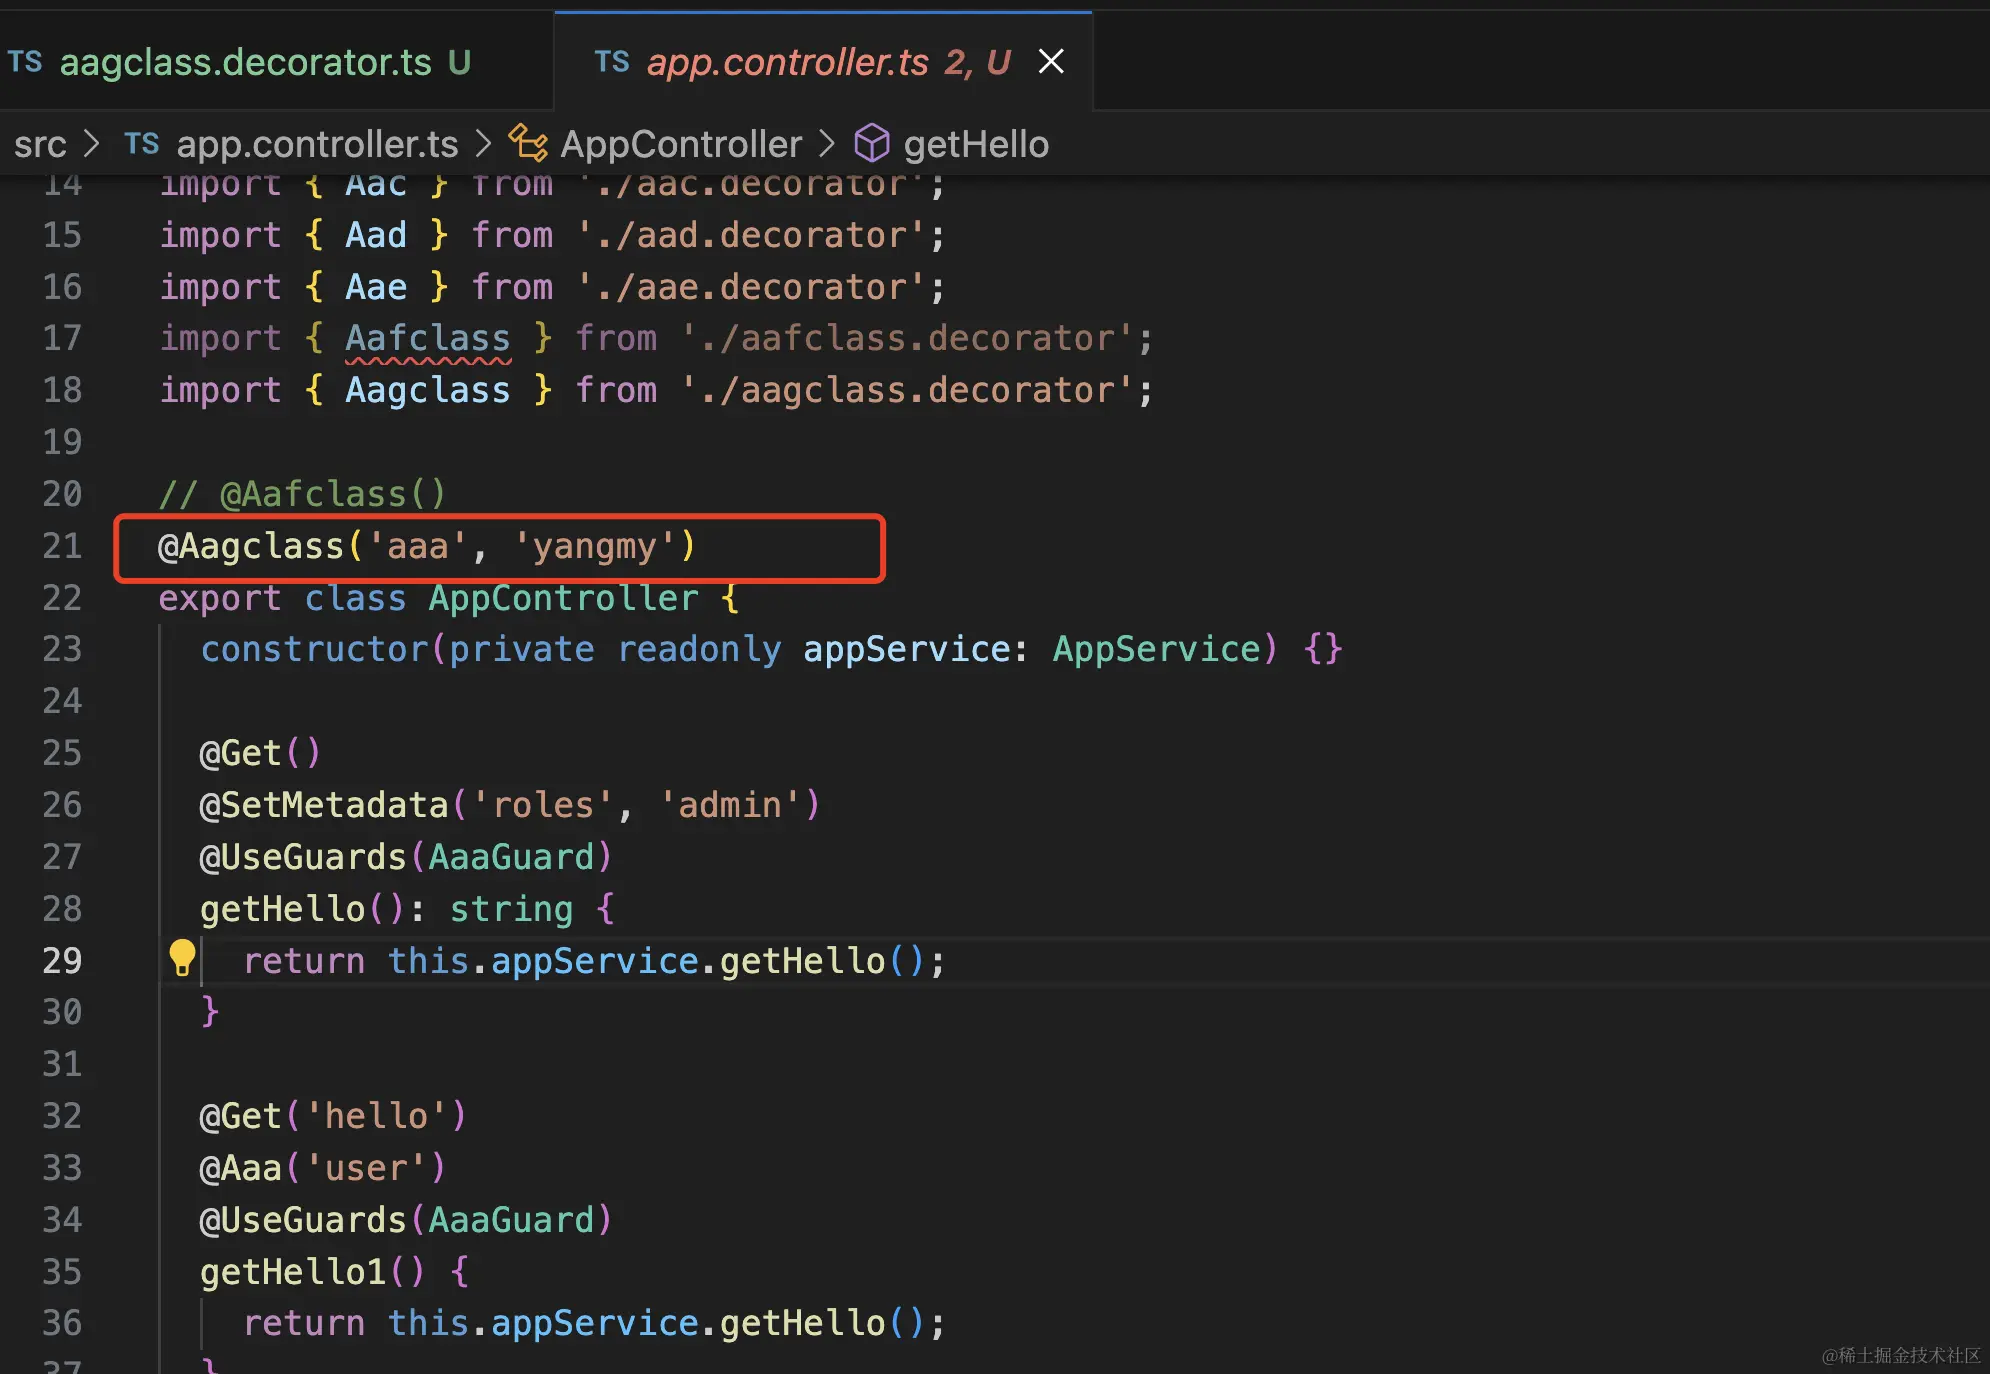Click the @SetMetadata decorator text
The image size is (1990, 1374).
click(324, 805)
